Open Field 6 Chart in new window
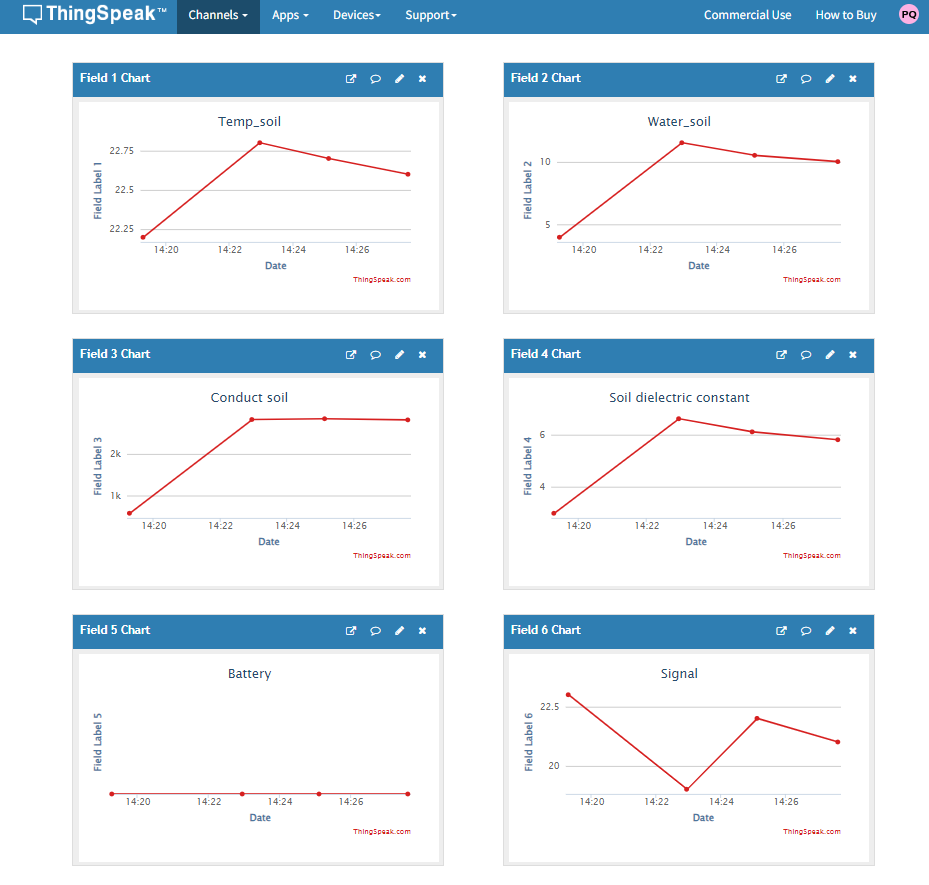Viewport: 929px width, 885px height. point(781,631)
